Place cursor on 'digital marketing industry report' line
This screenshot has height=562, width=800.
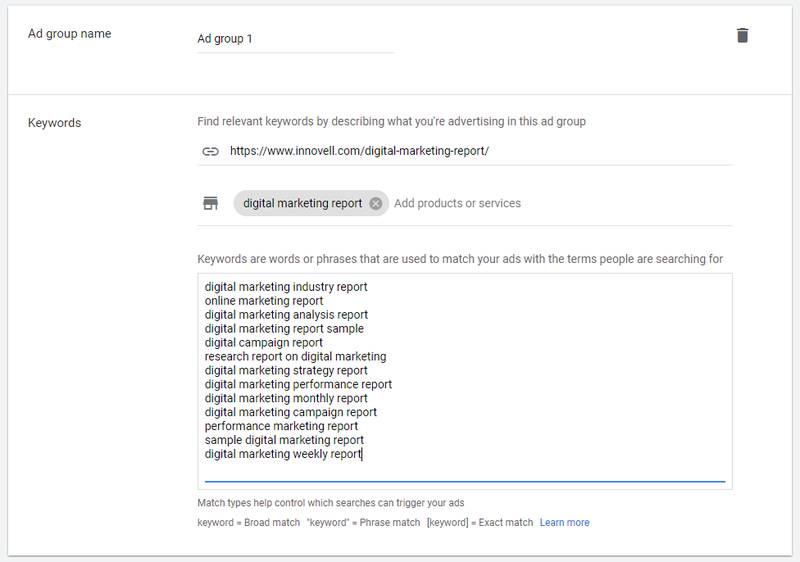click(x=286, y=287)
